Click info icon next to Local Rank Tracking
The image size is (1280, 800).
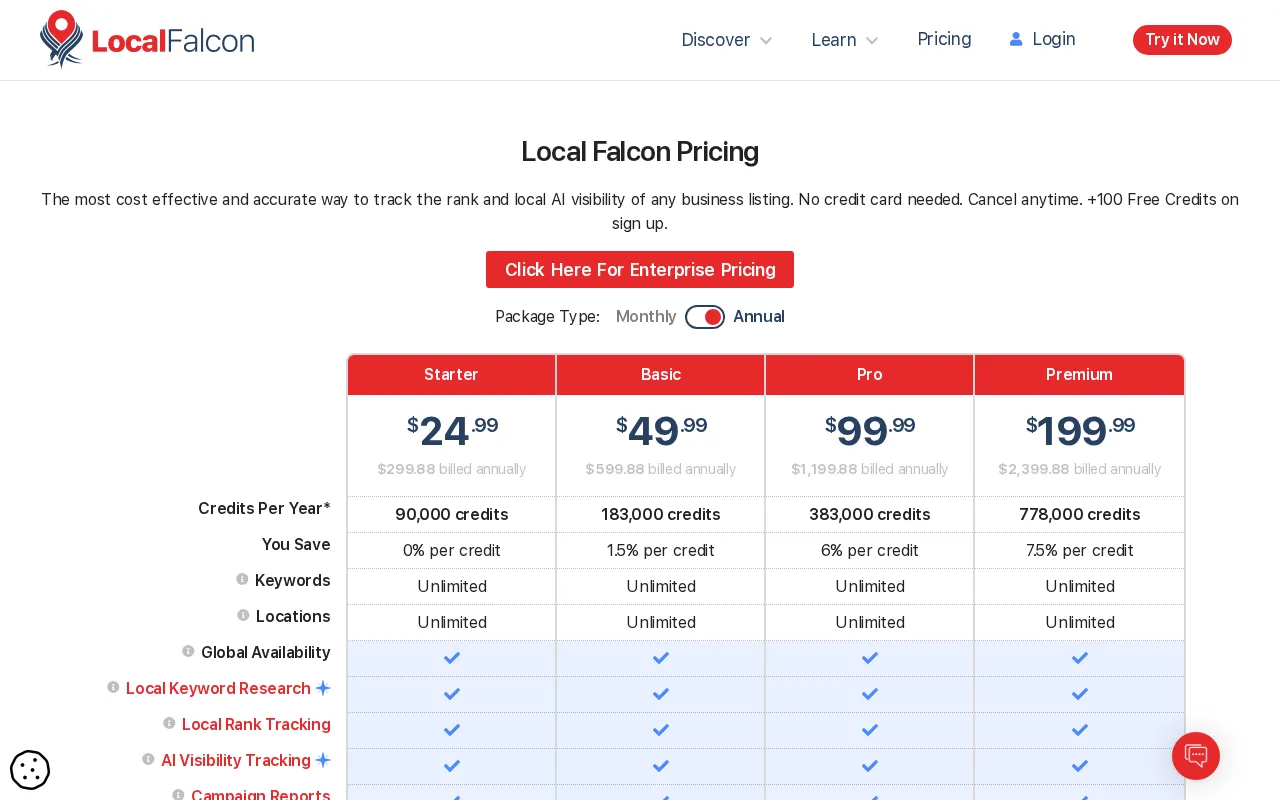[169, 723]
